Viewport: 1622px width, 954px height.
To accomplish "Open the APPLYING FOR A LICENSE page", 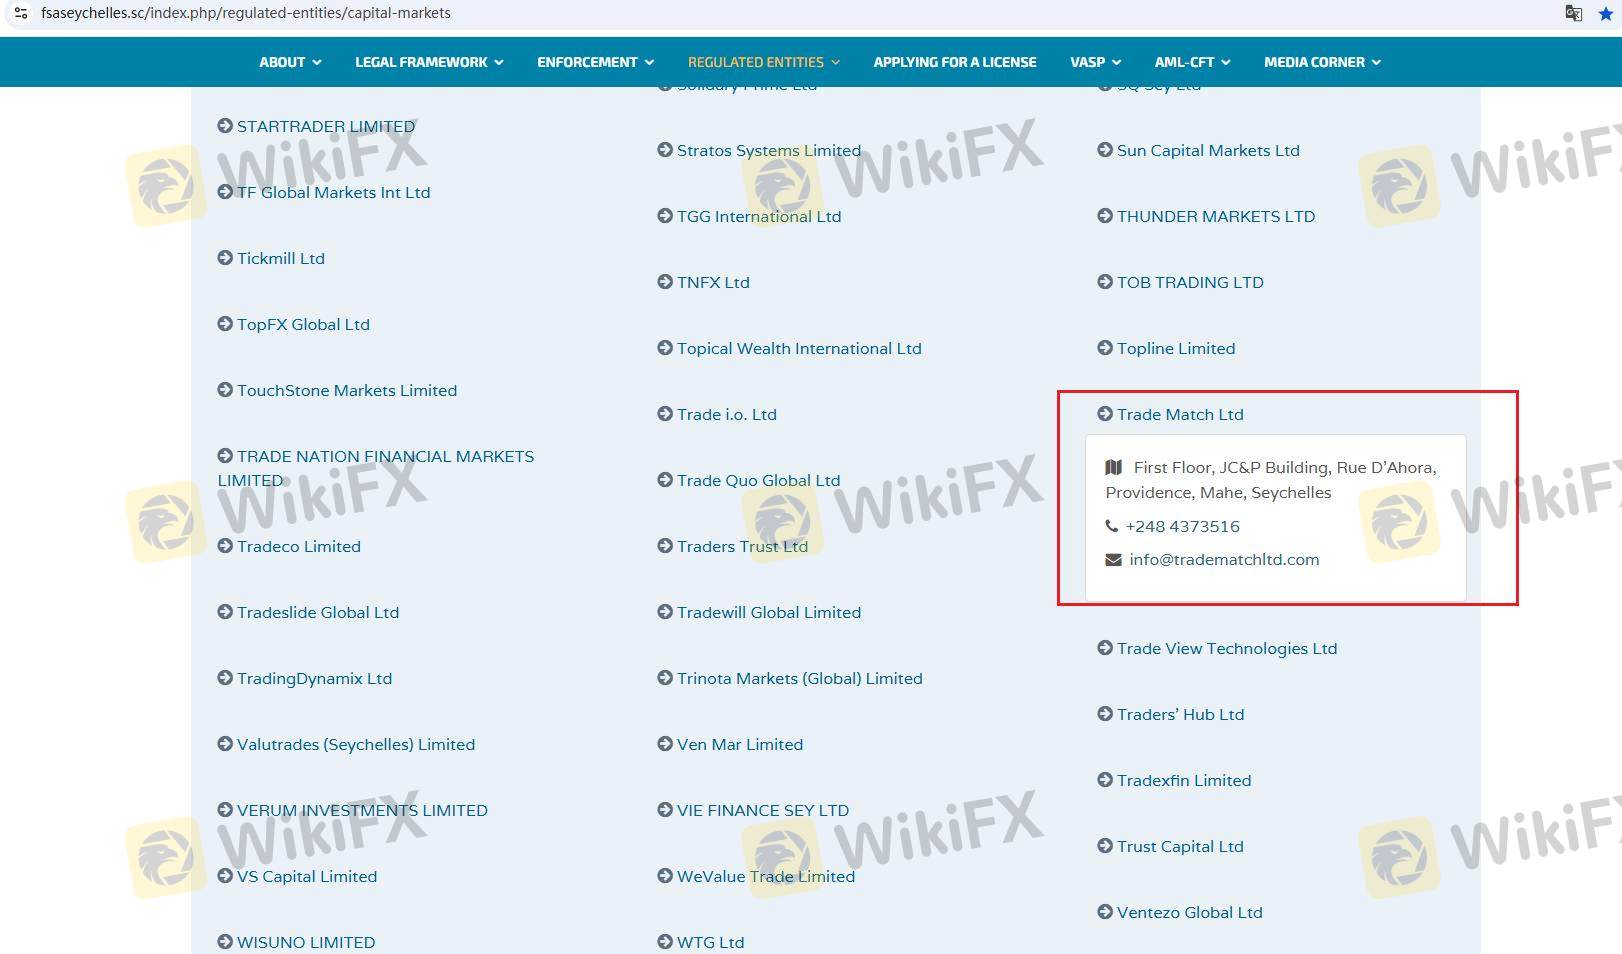I will coord(955,62).
